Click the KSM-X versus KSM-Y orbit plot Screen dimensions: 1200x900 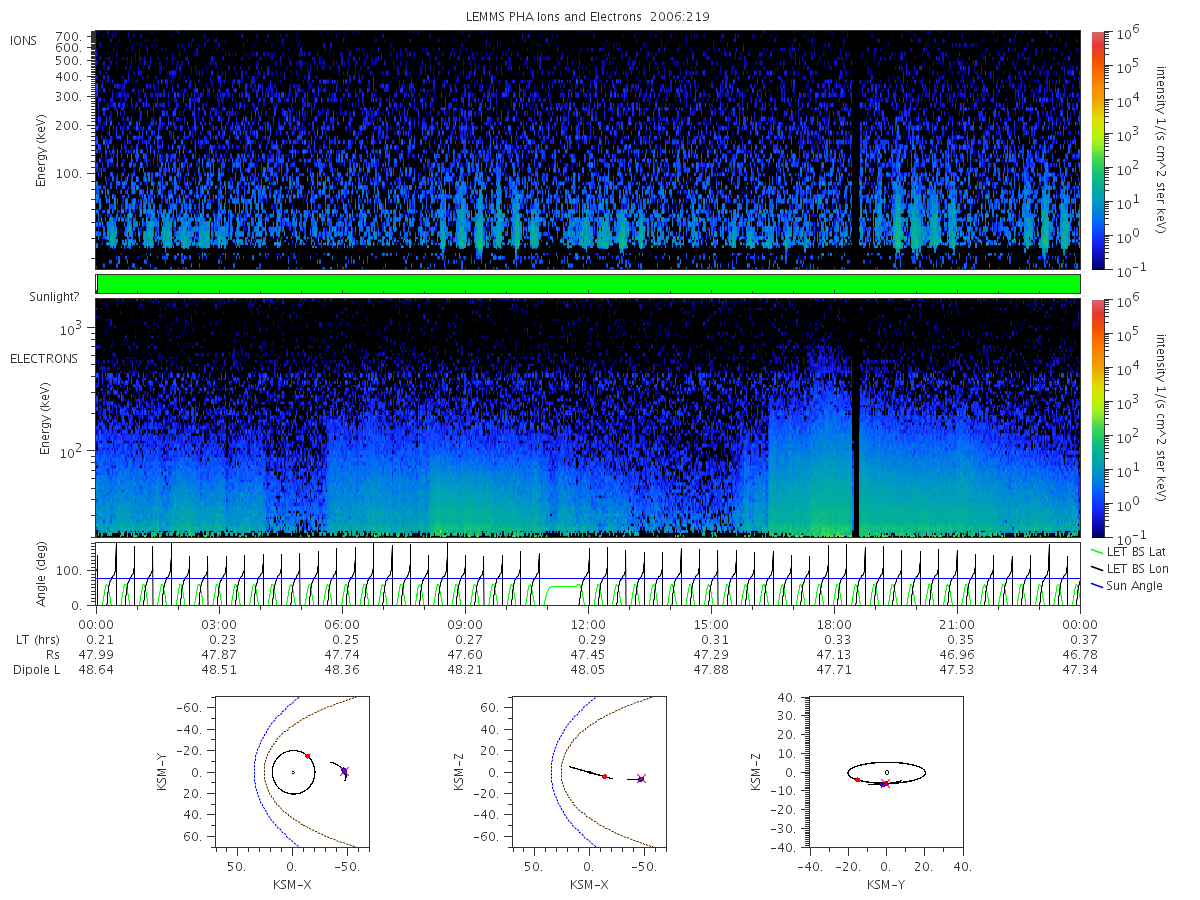point(292,772)
